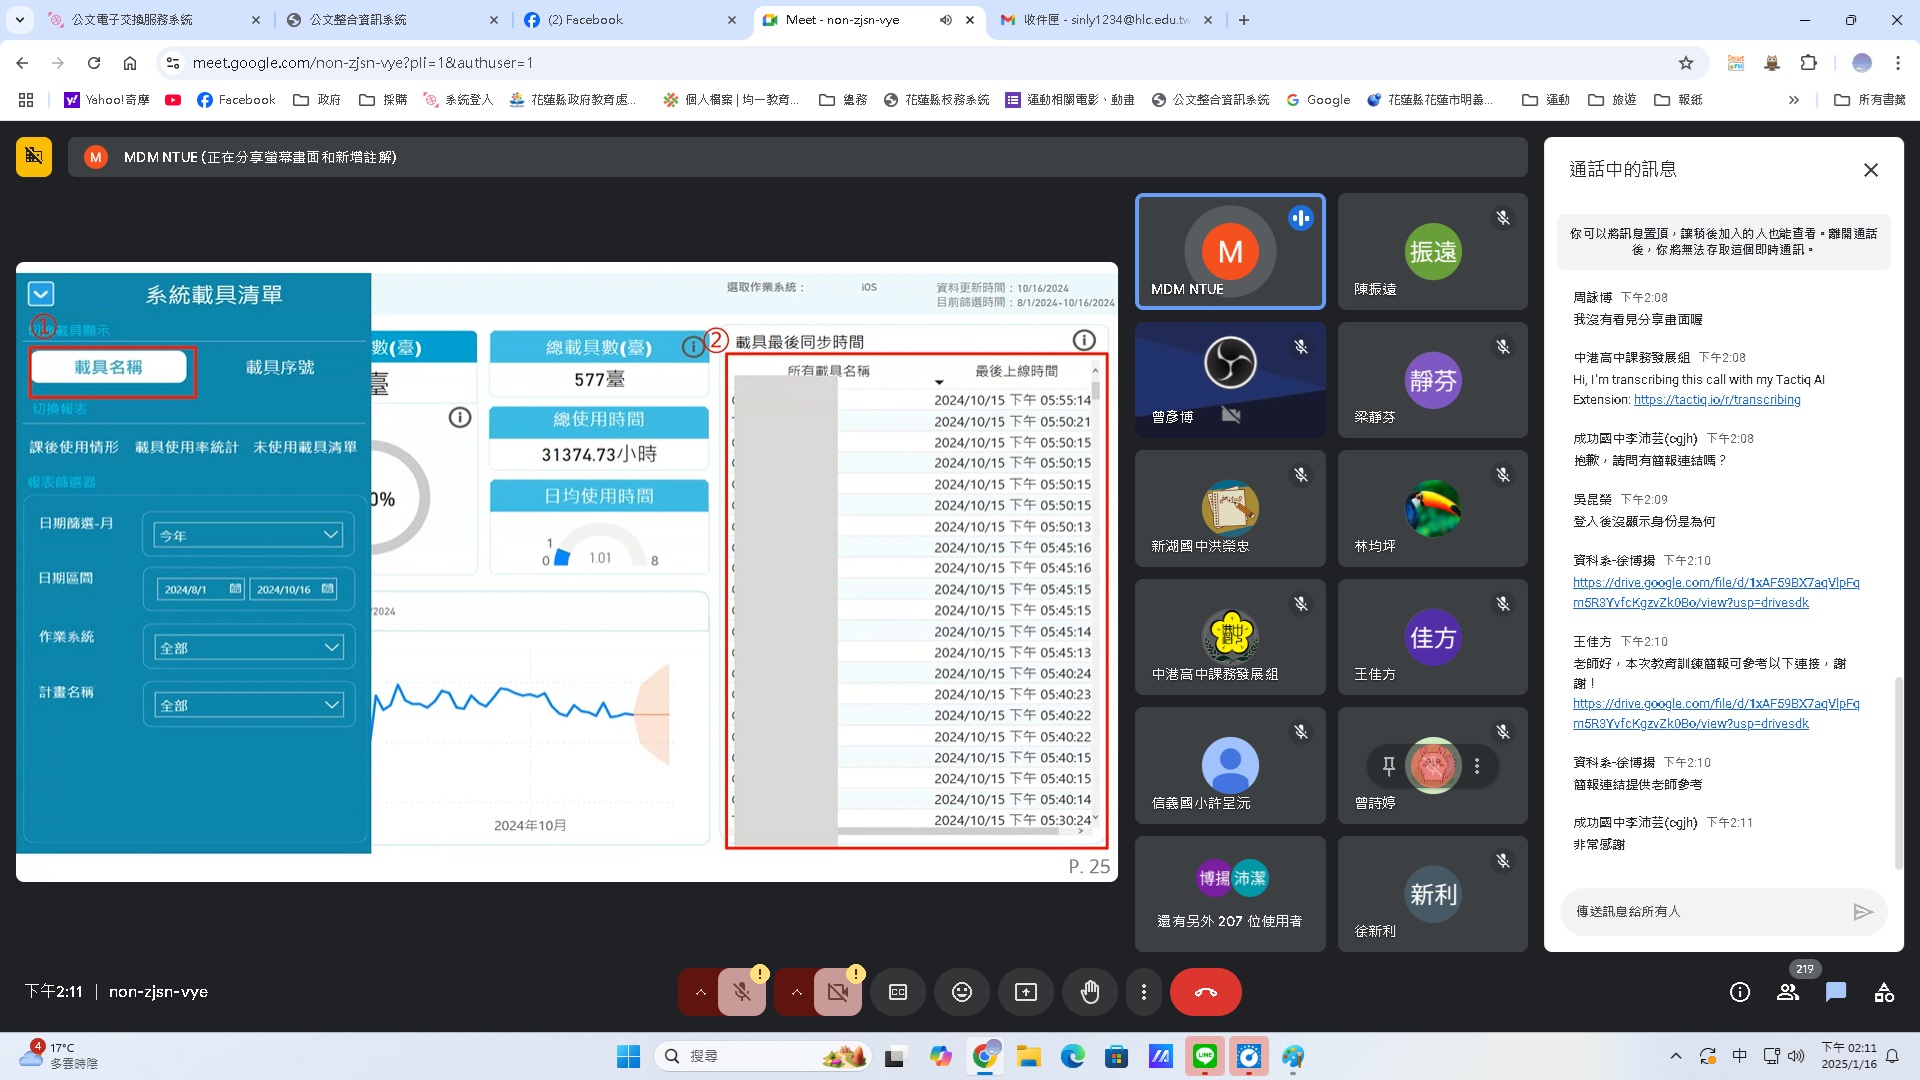1920x1080 pixels.
Task: Open the tactiq.io transcribing link
Action: pyautogui.click(x=1716, y=400)
